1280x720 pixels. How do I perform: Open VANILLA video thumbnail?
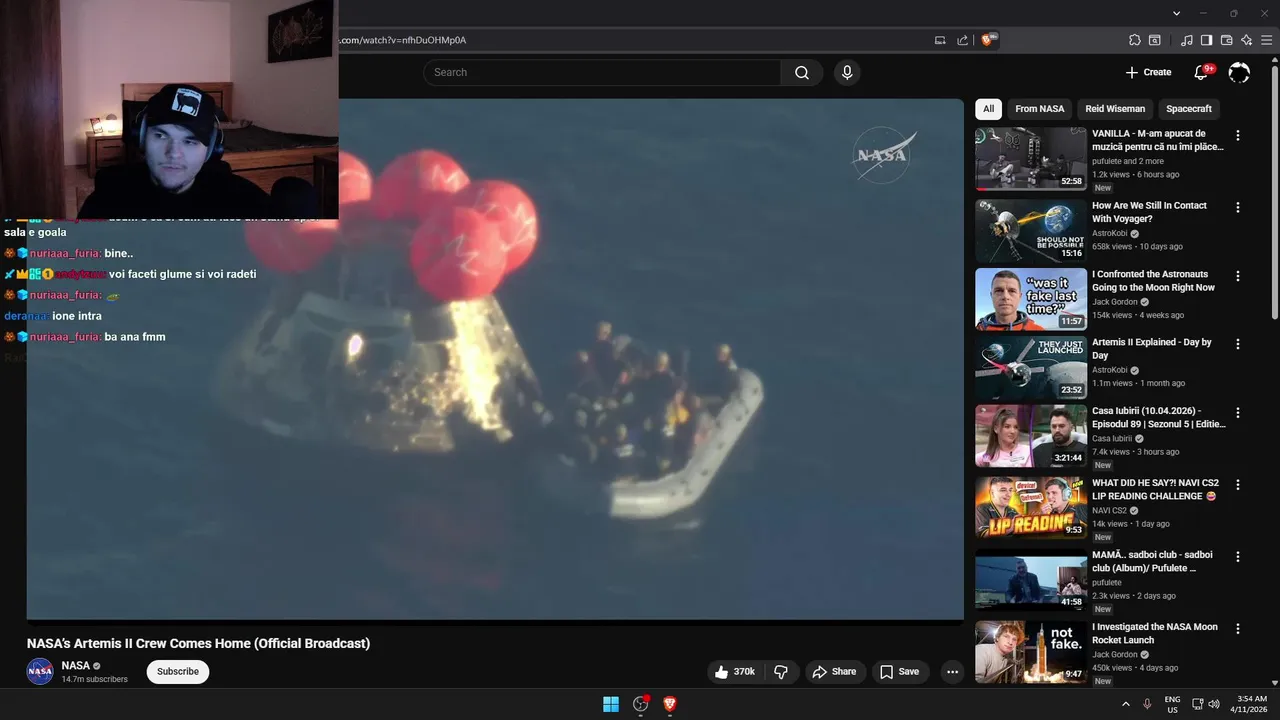point(1030,158)
